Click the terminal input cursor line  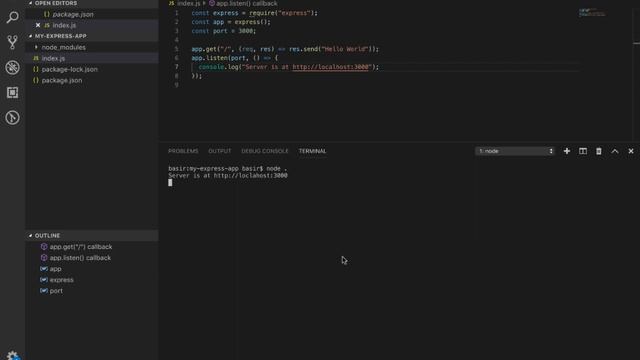pyautogui.click(x=170, y=182)
